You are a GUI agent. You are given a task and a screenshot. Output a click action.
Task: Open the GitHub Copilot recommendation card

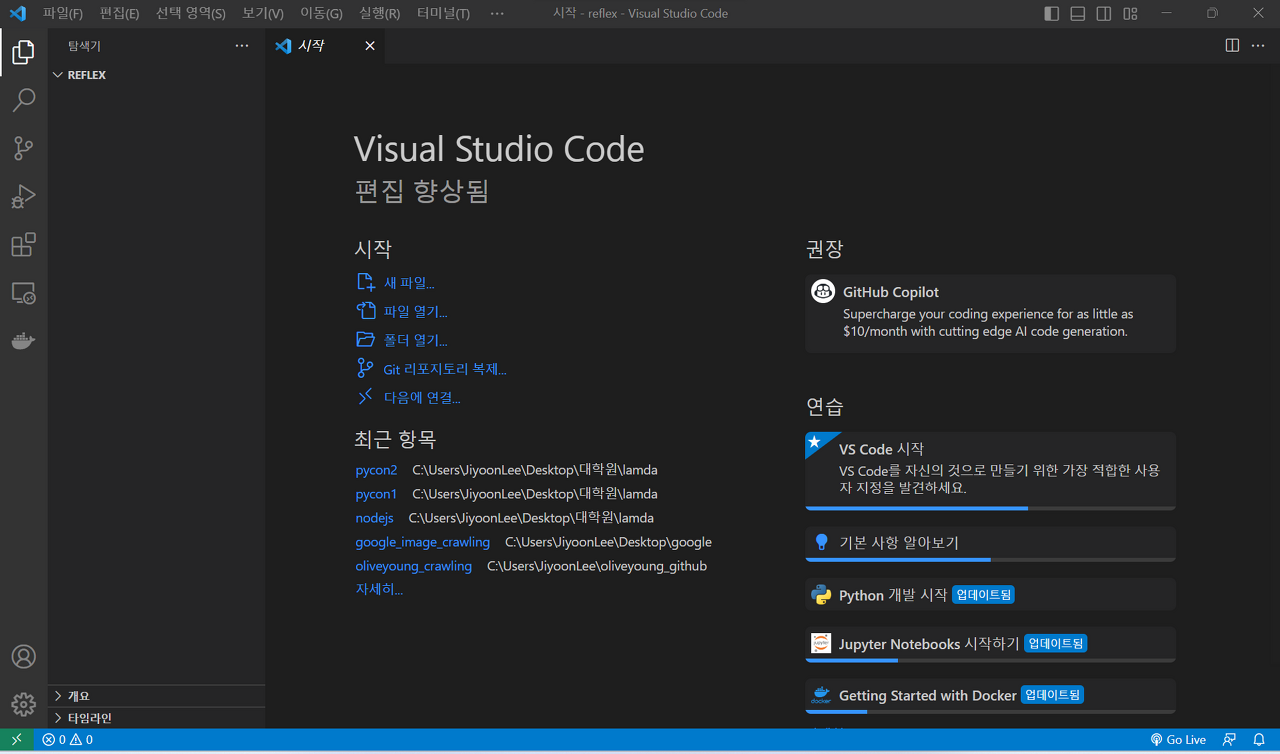990,314
